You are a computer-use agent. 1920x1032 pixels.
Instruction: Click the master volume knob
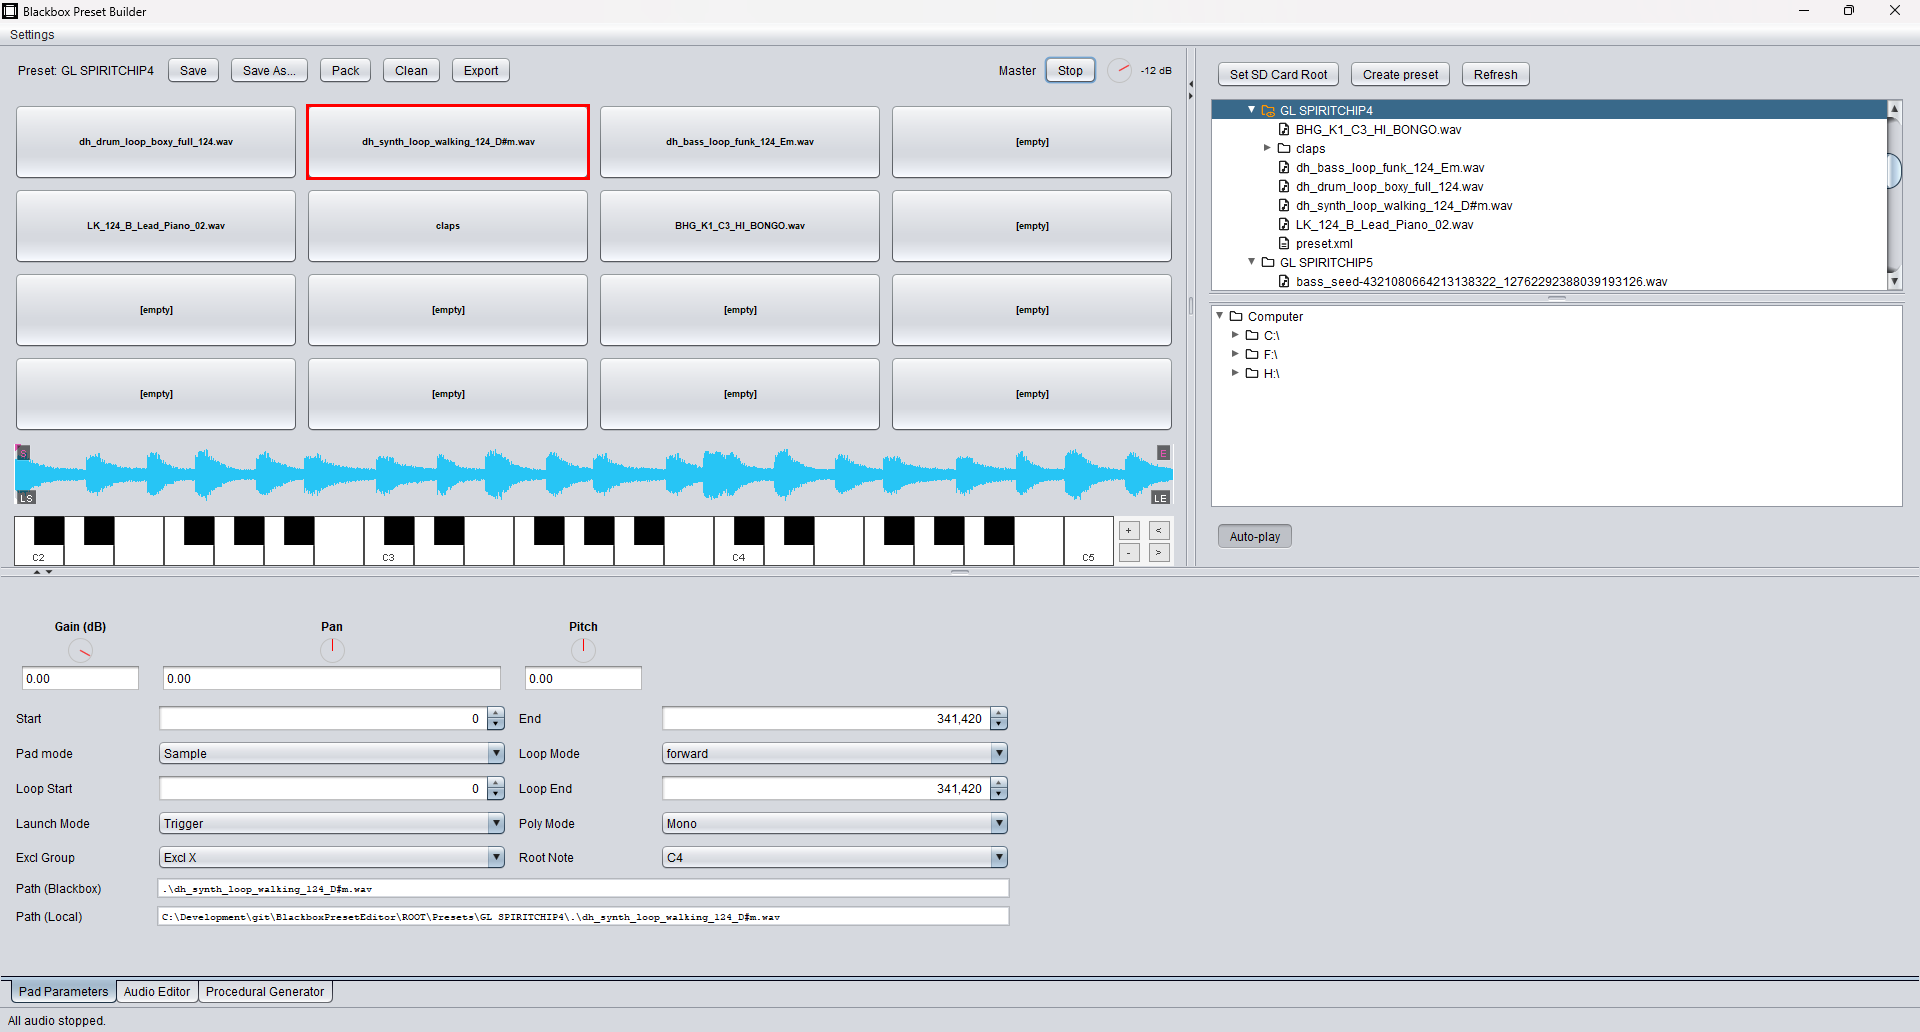click(x=1120, y=70)
